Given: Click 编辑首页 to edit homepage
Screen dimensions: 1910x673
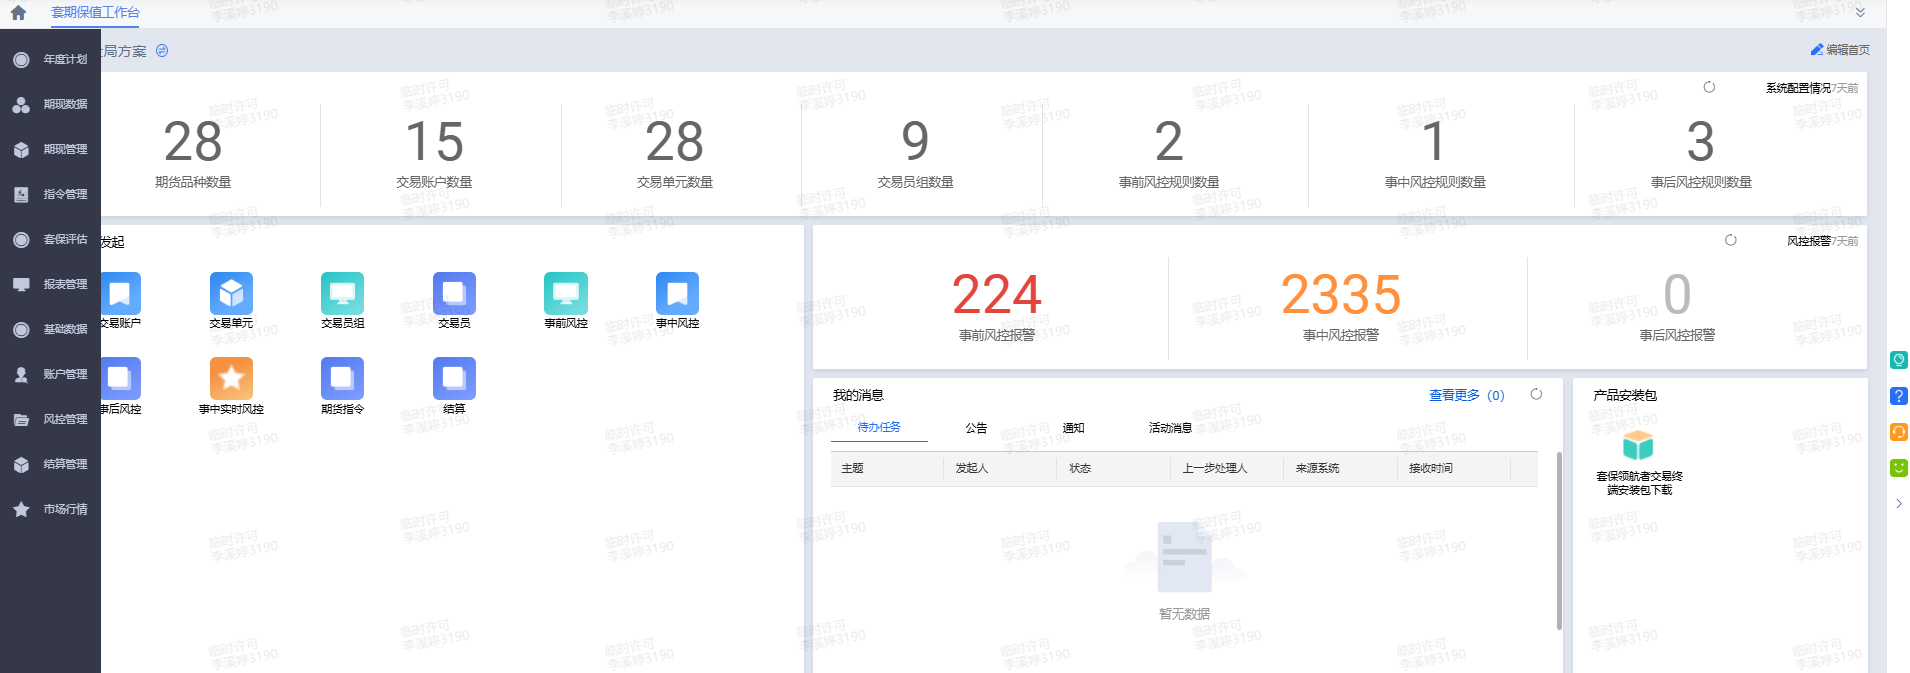Looking at the screenshot, I should point(1840,50).
